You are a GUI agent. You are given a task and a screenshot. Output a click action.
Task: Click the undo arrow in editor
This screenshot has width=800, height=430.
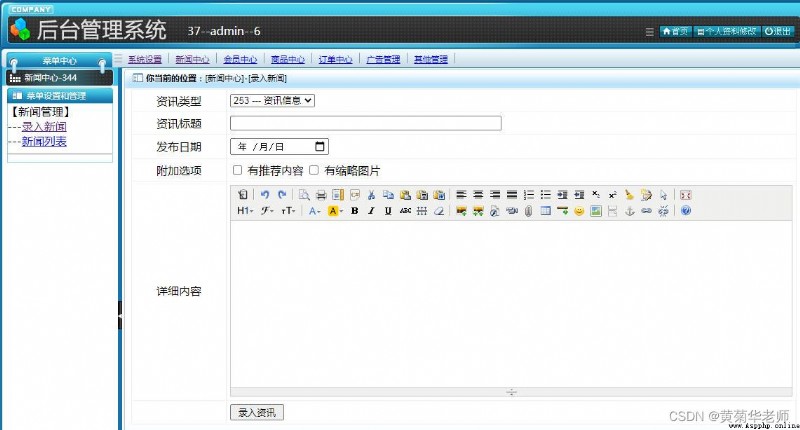point(265,195)
